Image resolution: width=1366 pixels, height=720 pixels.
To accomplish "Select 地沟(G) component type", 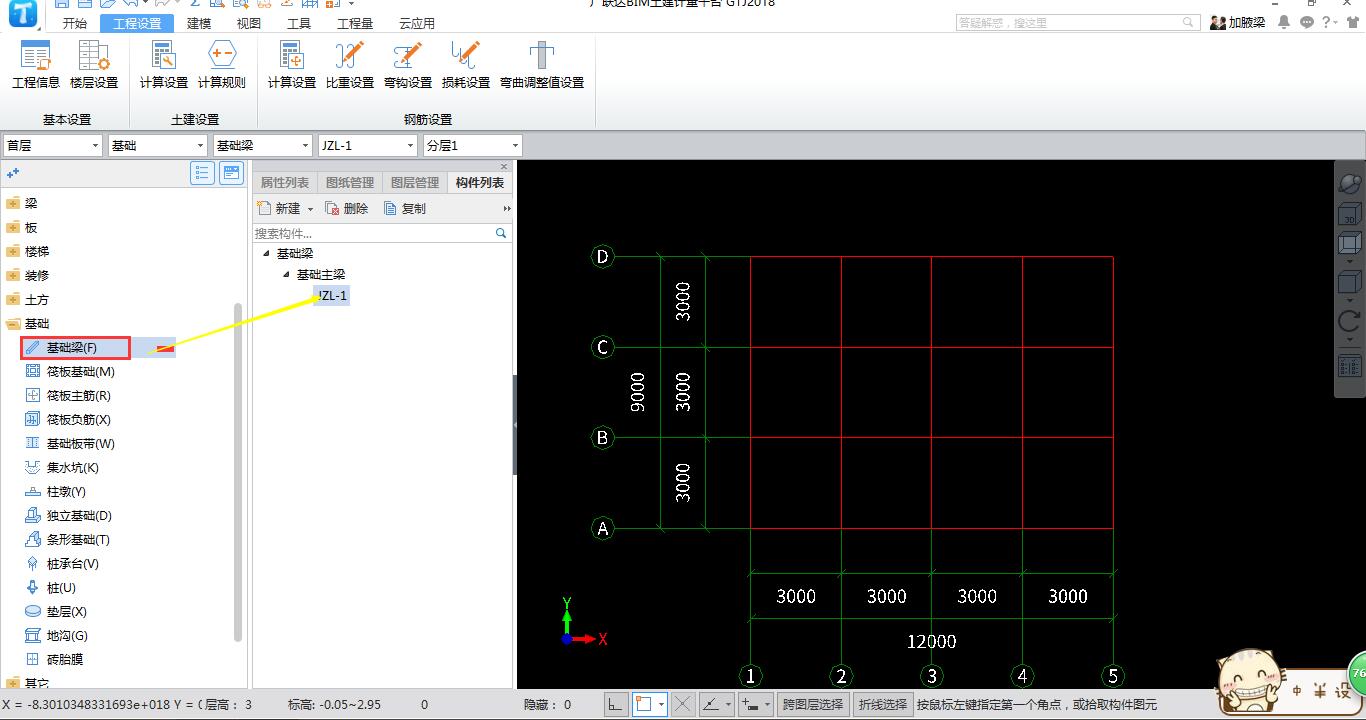I will 56,635.
